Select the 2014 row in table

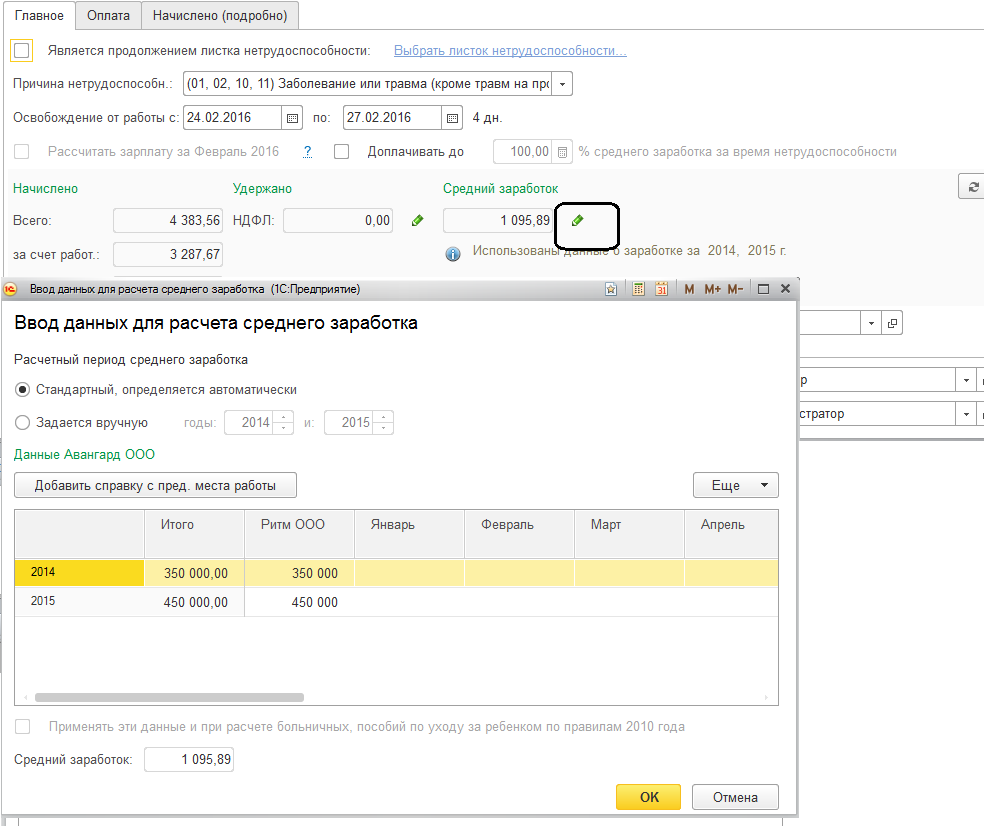click(396, 572)
